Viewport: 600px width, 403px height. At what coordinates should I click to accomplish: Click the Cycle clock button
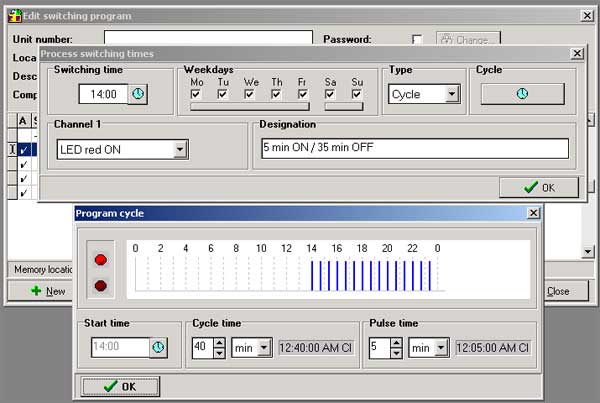click(522, 94)
